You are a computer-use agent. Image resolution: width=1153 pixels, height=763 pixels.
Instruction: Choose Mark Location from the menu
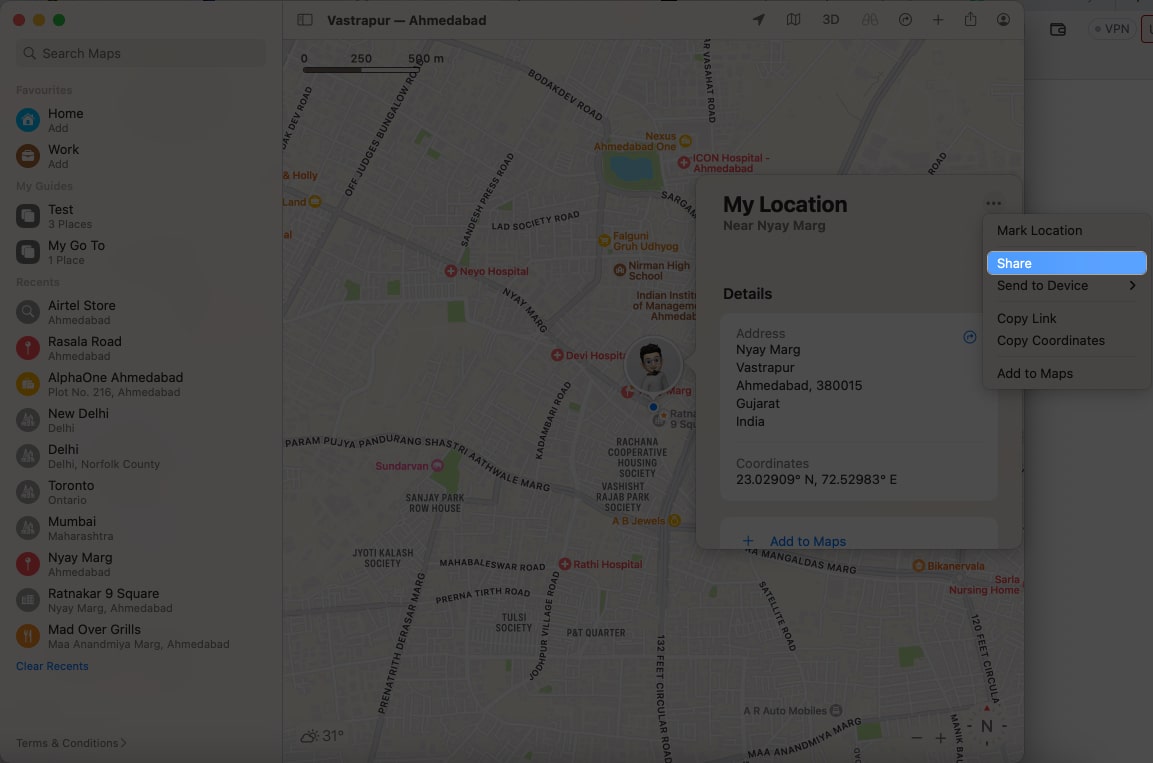[x=1066, y=231]
